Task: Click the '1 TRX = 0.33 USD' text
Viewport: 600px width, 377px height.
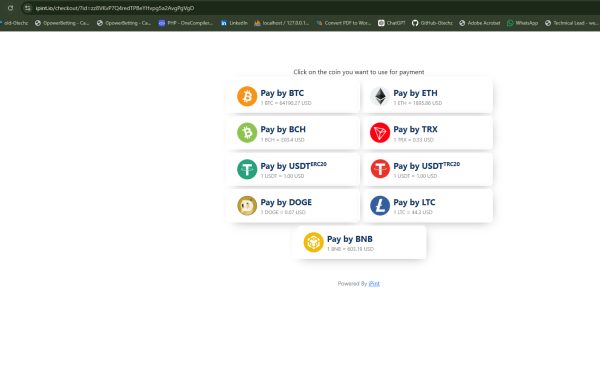Action: tap(414, 140)
